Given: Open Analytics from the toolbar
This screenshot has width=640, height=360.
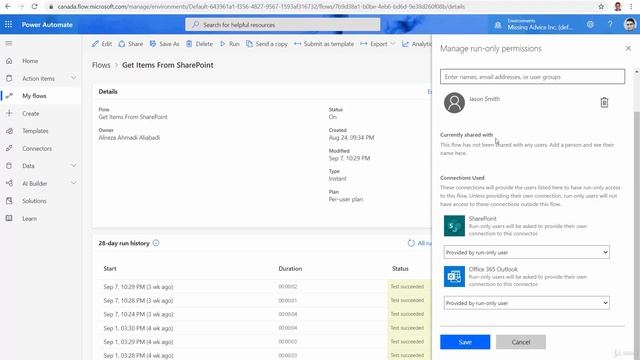Looking at the screenshot, I should pos(416,44).
